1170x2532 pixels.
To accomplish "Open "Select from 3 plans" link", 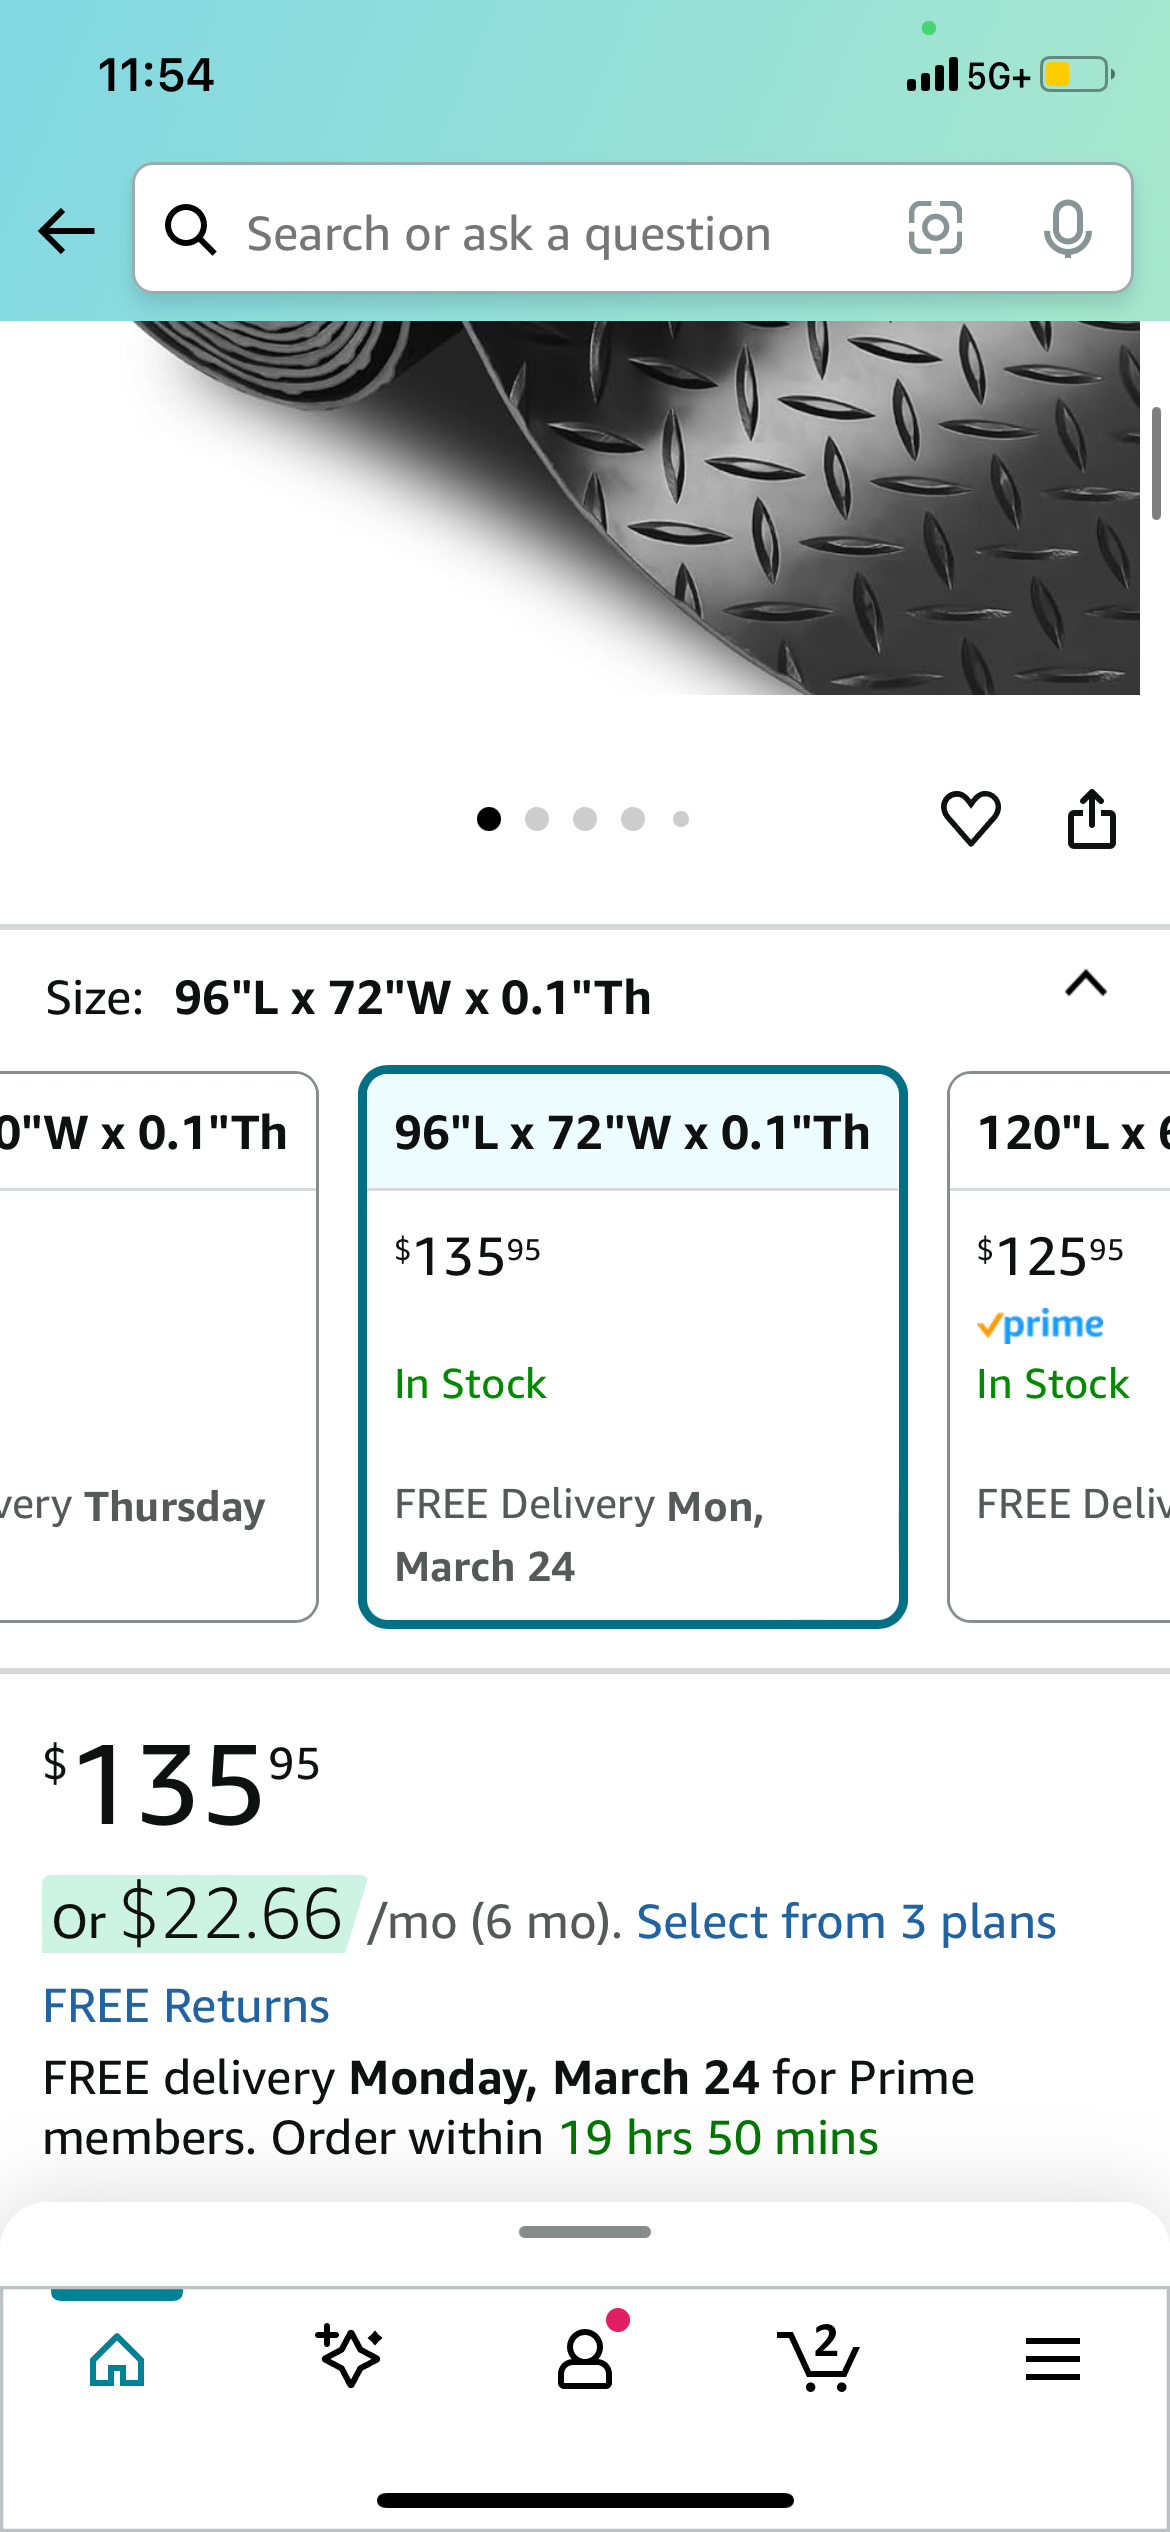I will click(x=846, y=1922).
